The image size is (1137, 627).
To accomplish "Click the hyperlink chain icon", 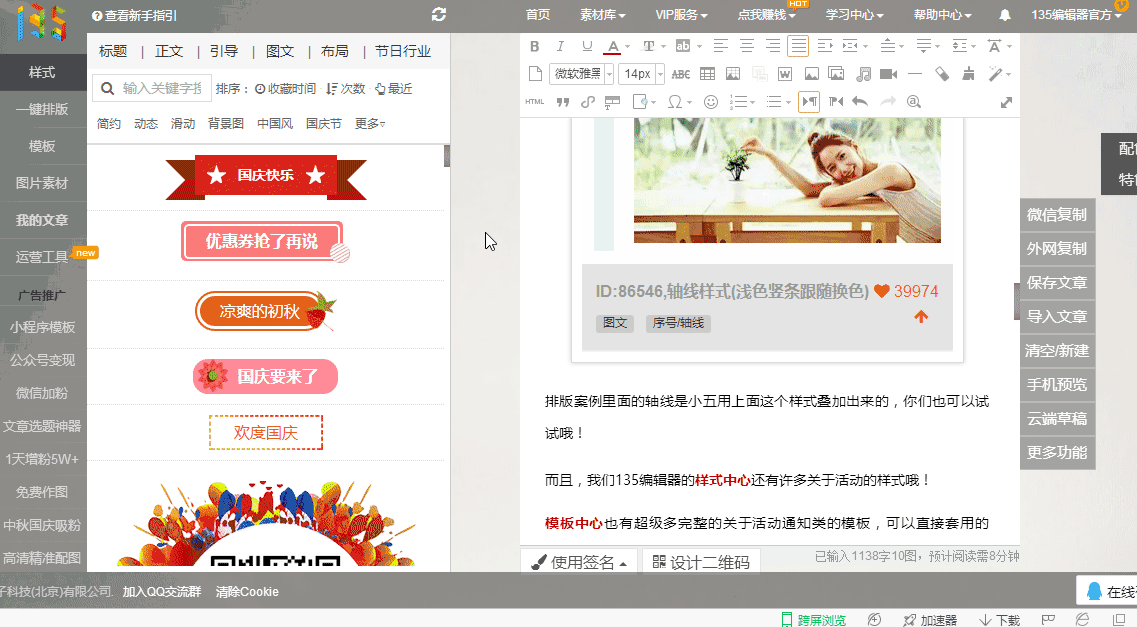I will [587, 102].
